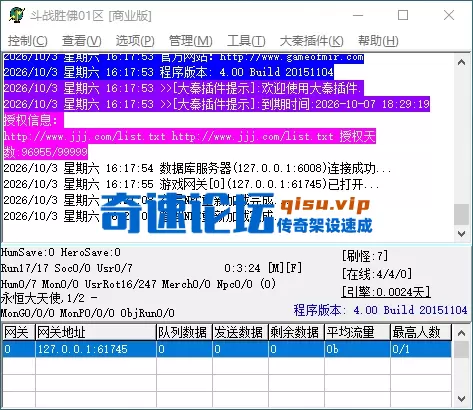Click log line 数据库服务器(127.0.0.1:6008)连接成功

(197, 168)
